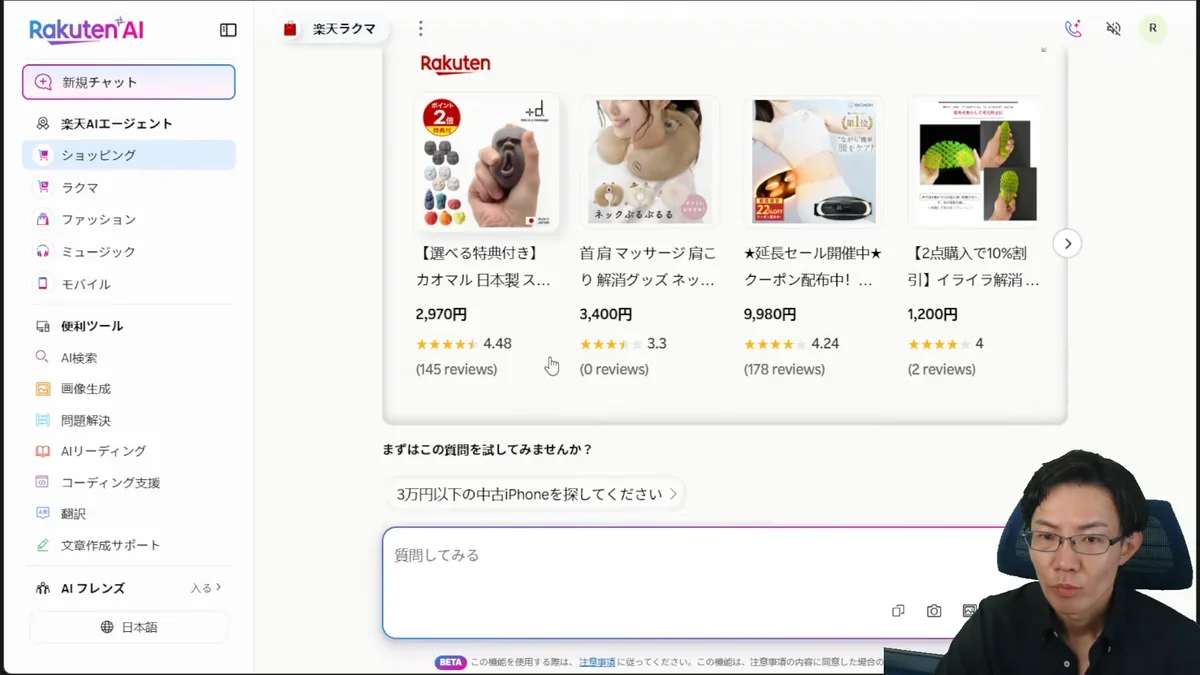Click the 問題解決 icon
The image size is (1200, 675).
tap(42, 420)
